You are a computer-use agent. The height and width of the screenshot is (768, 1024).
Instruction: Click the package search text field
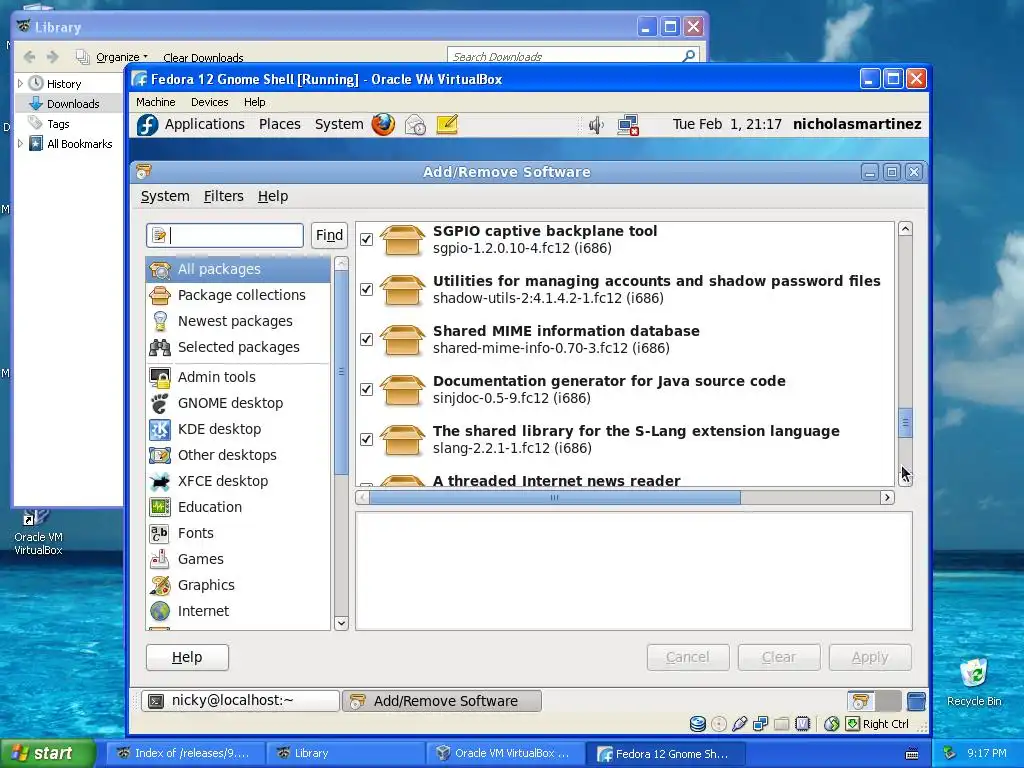coord(225,235)
